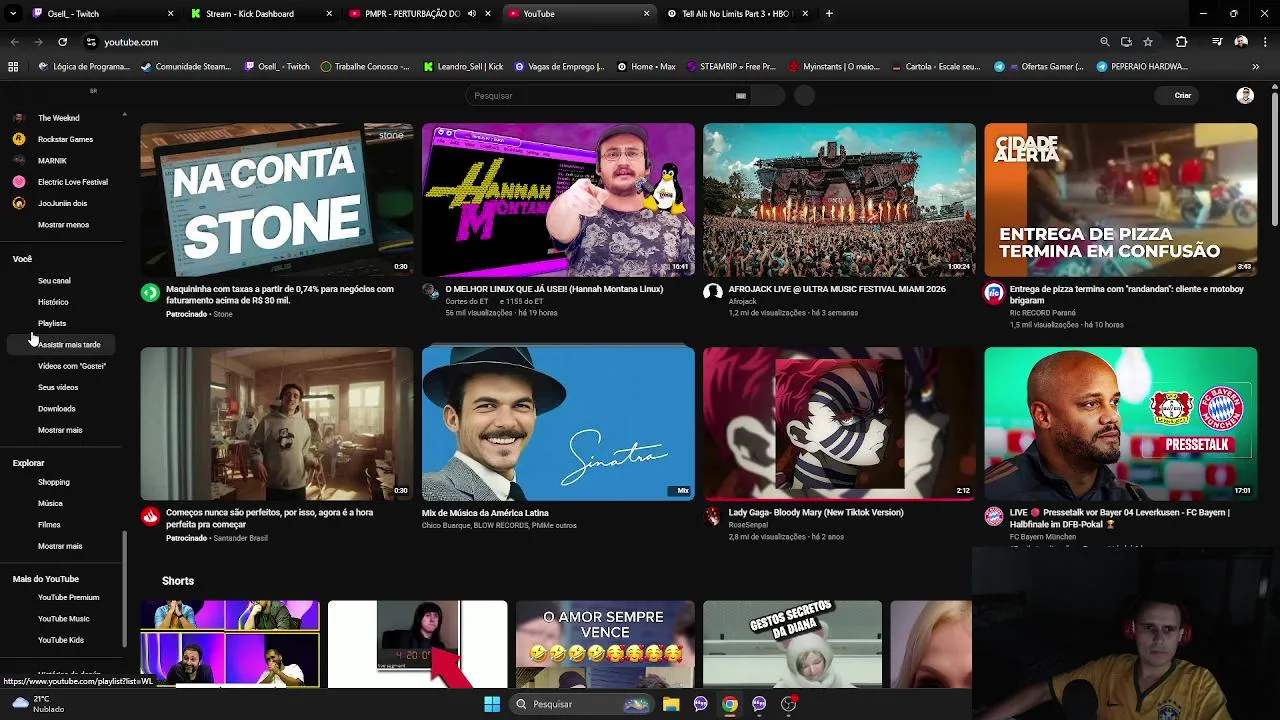Screen dimensions: 1280x720
Task: Open Google Chrome from the taskbar
Action: click(x=730, y=704)
